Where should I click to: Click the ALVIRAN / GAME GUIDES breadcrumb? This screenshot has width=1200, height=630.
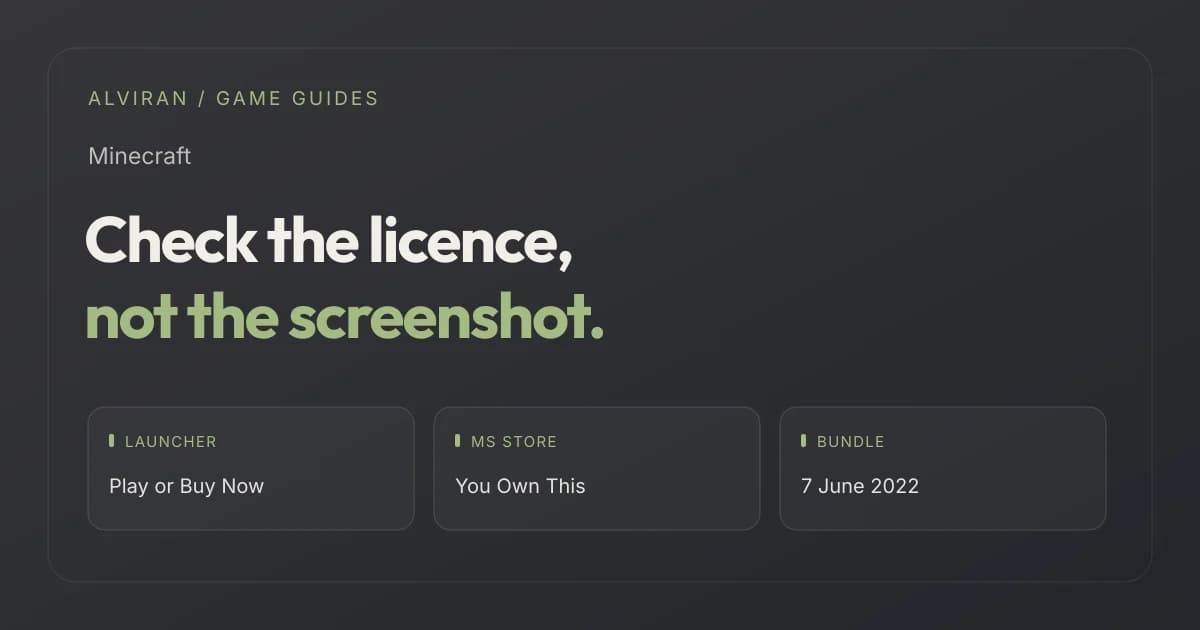[x=233, y=98]
